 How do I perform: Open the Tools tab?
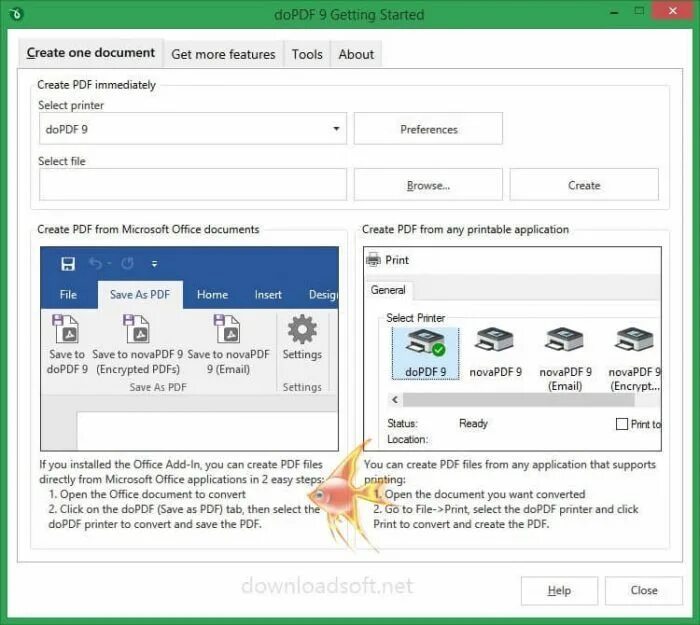(307, 54)
